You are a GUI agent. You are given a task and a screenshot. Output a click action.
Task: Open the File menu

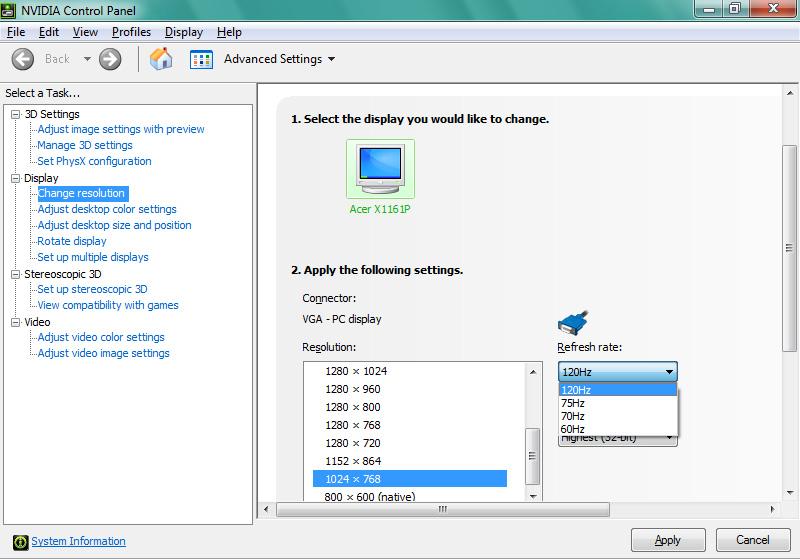point(16,32)
